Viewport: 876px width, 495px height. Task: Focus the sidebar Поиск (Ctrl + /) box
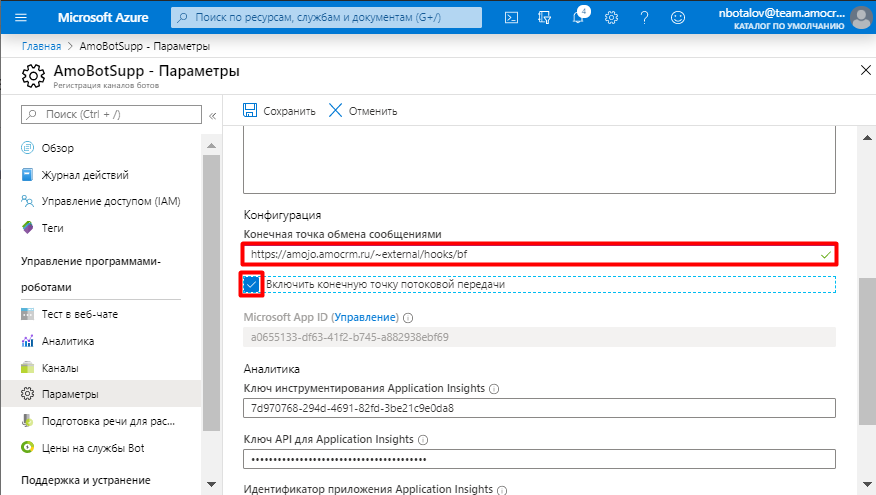pos(111,114)
